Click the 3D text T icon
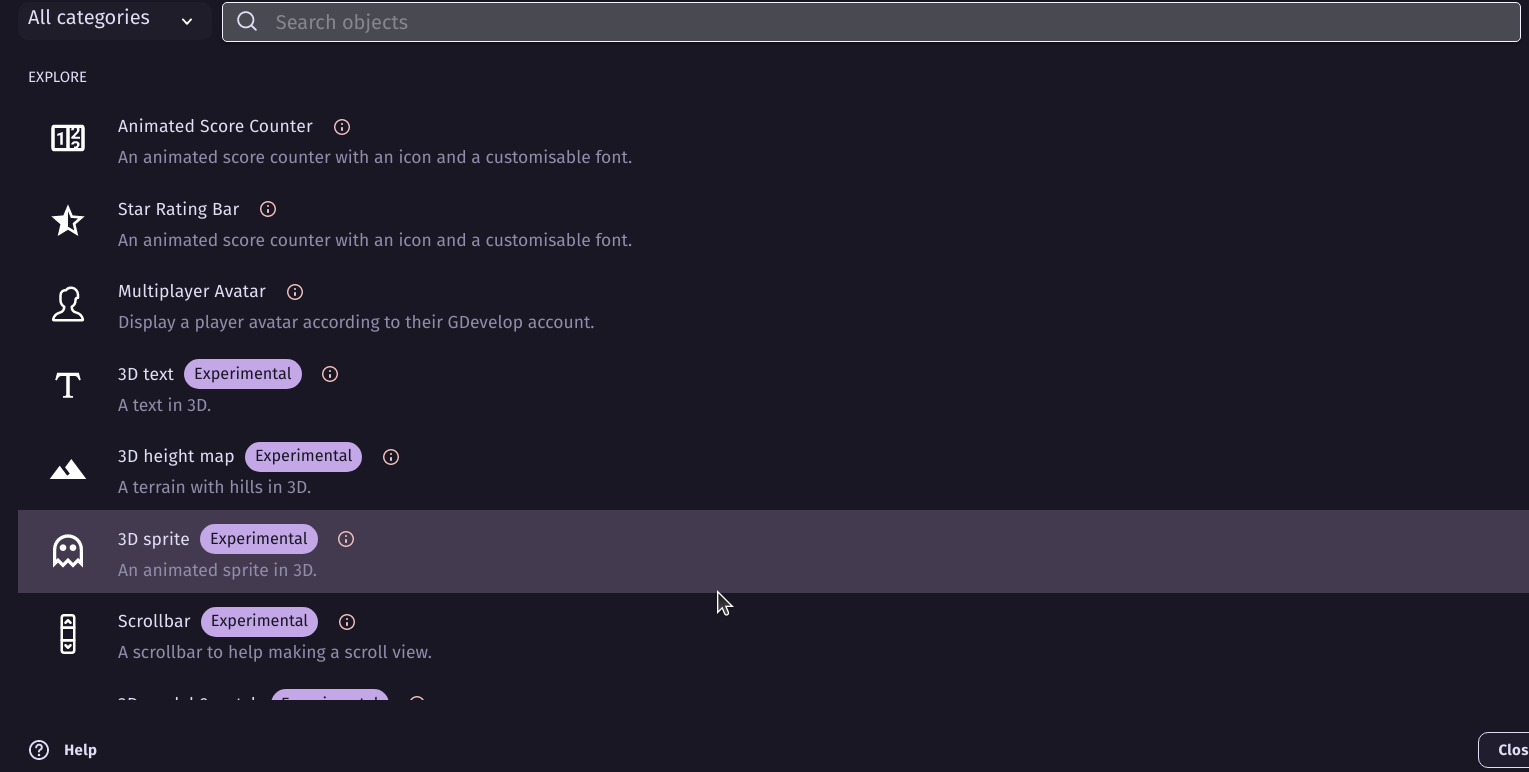The image size is (1529, 772). [68, 386]
